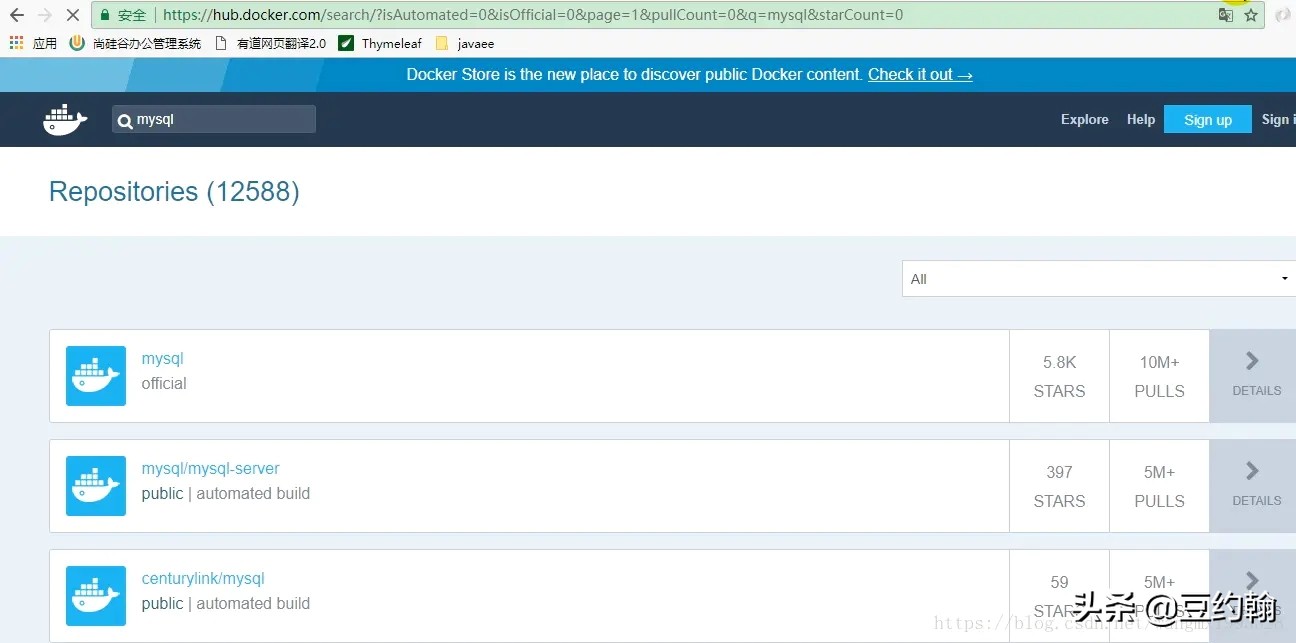Open the translate page icon in address bar
The height and width of the screenshot is (643, 1296).
point(1225,15)
